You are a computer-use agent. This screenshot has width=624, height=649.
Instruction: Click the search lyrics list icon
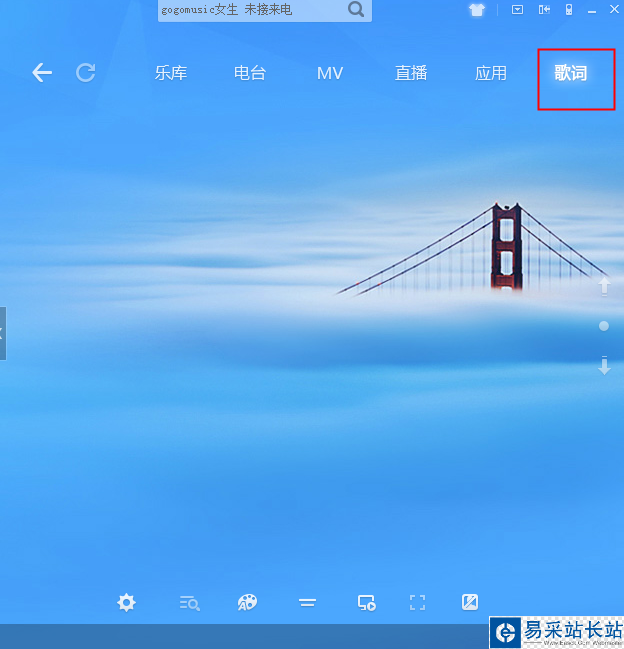(x=190, y=603)
